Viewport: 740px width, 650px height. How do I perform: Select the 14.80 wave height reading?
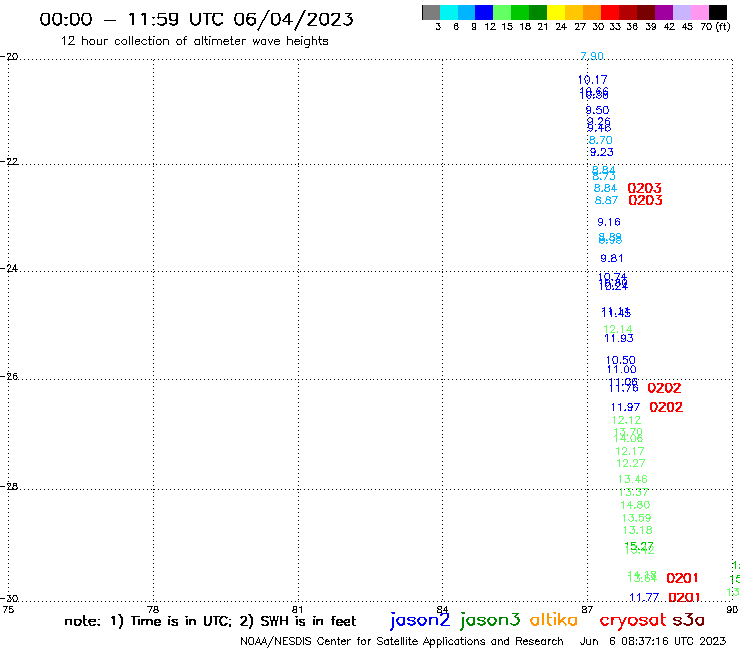click(635, 505)
